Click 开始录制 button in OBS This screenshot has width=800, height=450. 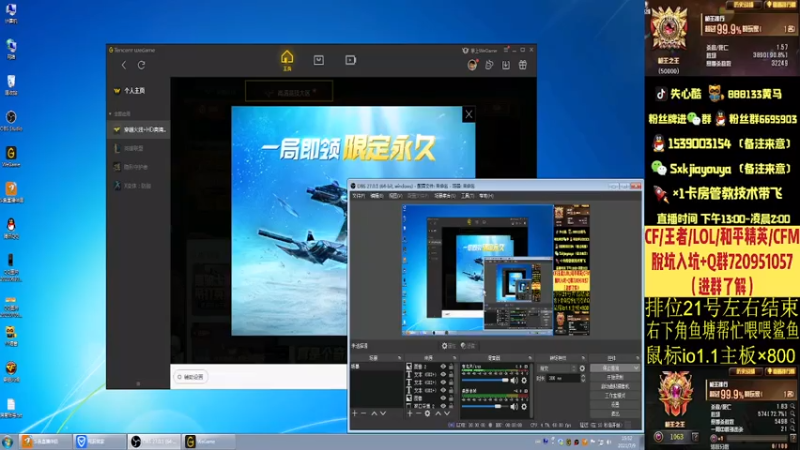(615, 378)
